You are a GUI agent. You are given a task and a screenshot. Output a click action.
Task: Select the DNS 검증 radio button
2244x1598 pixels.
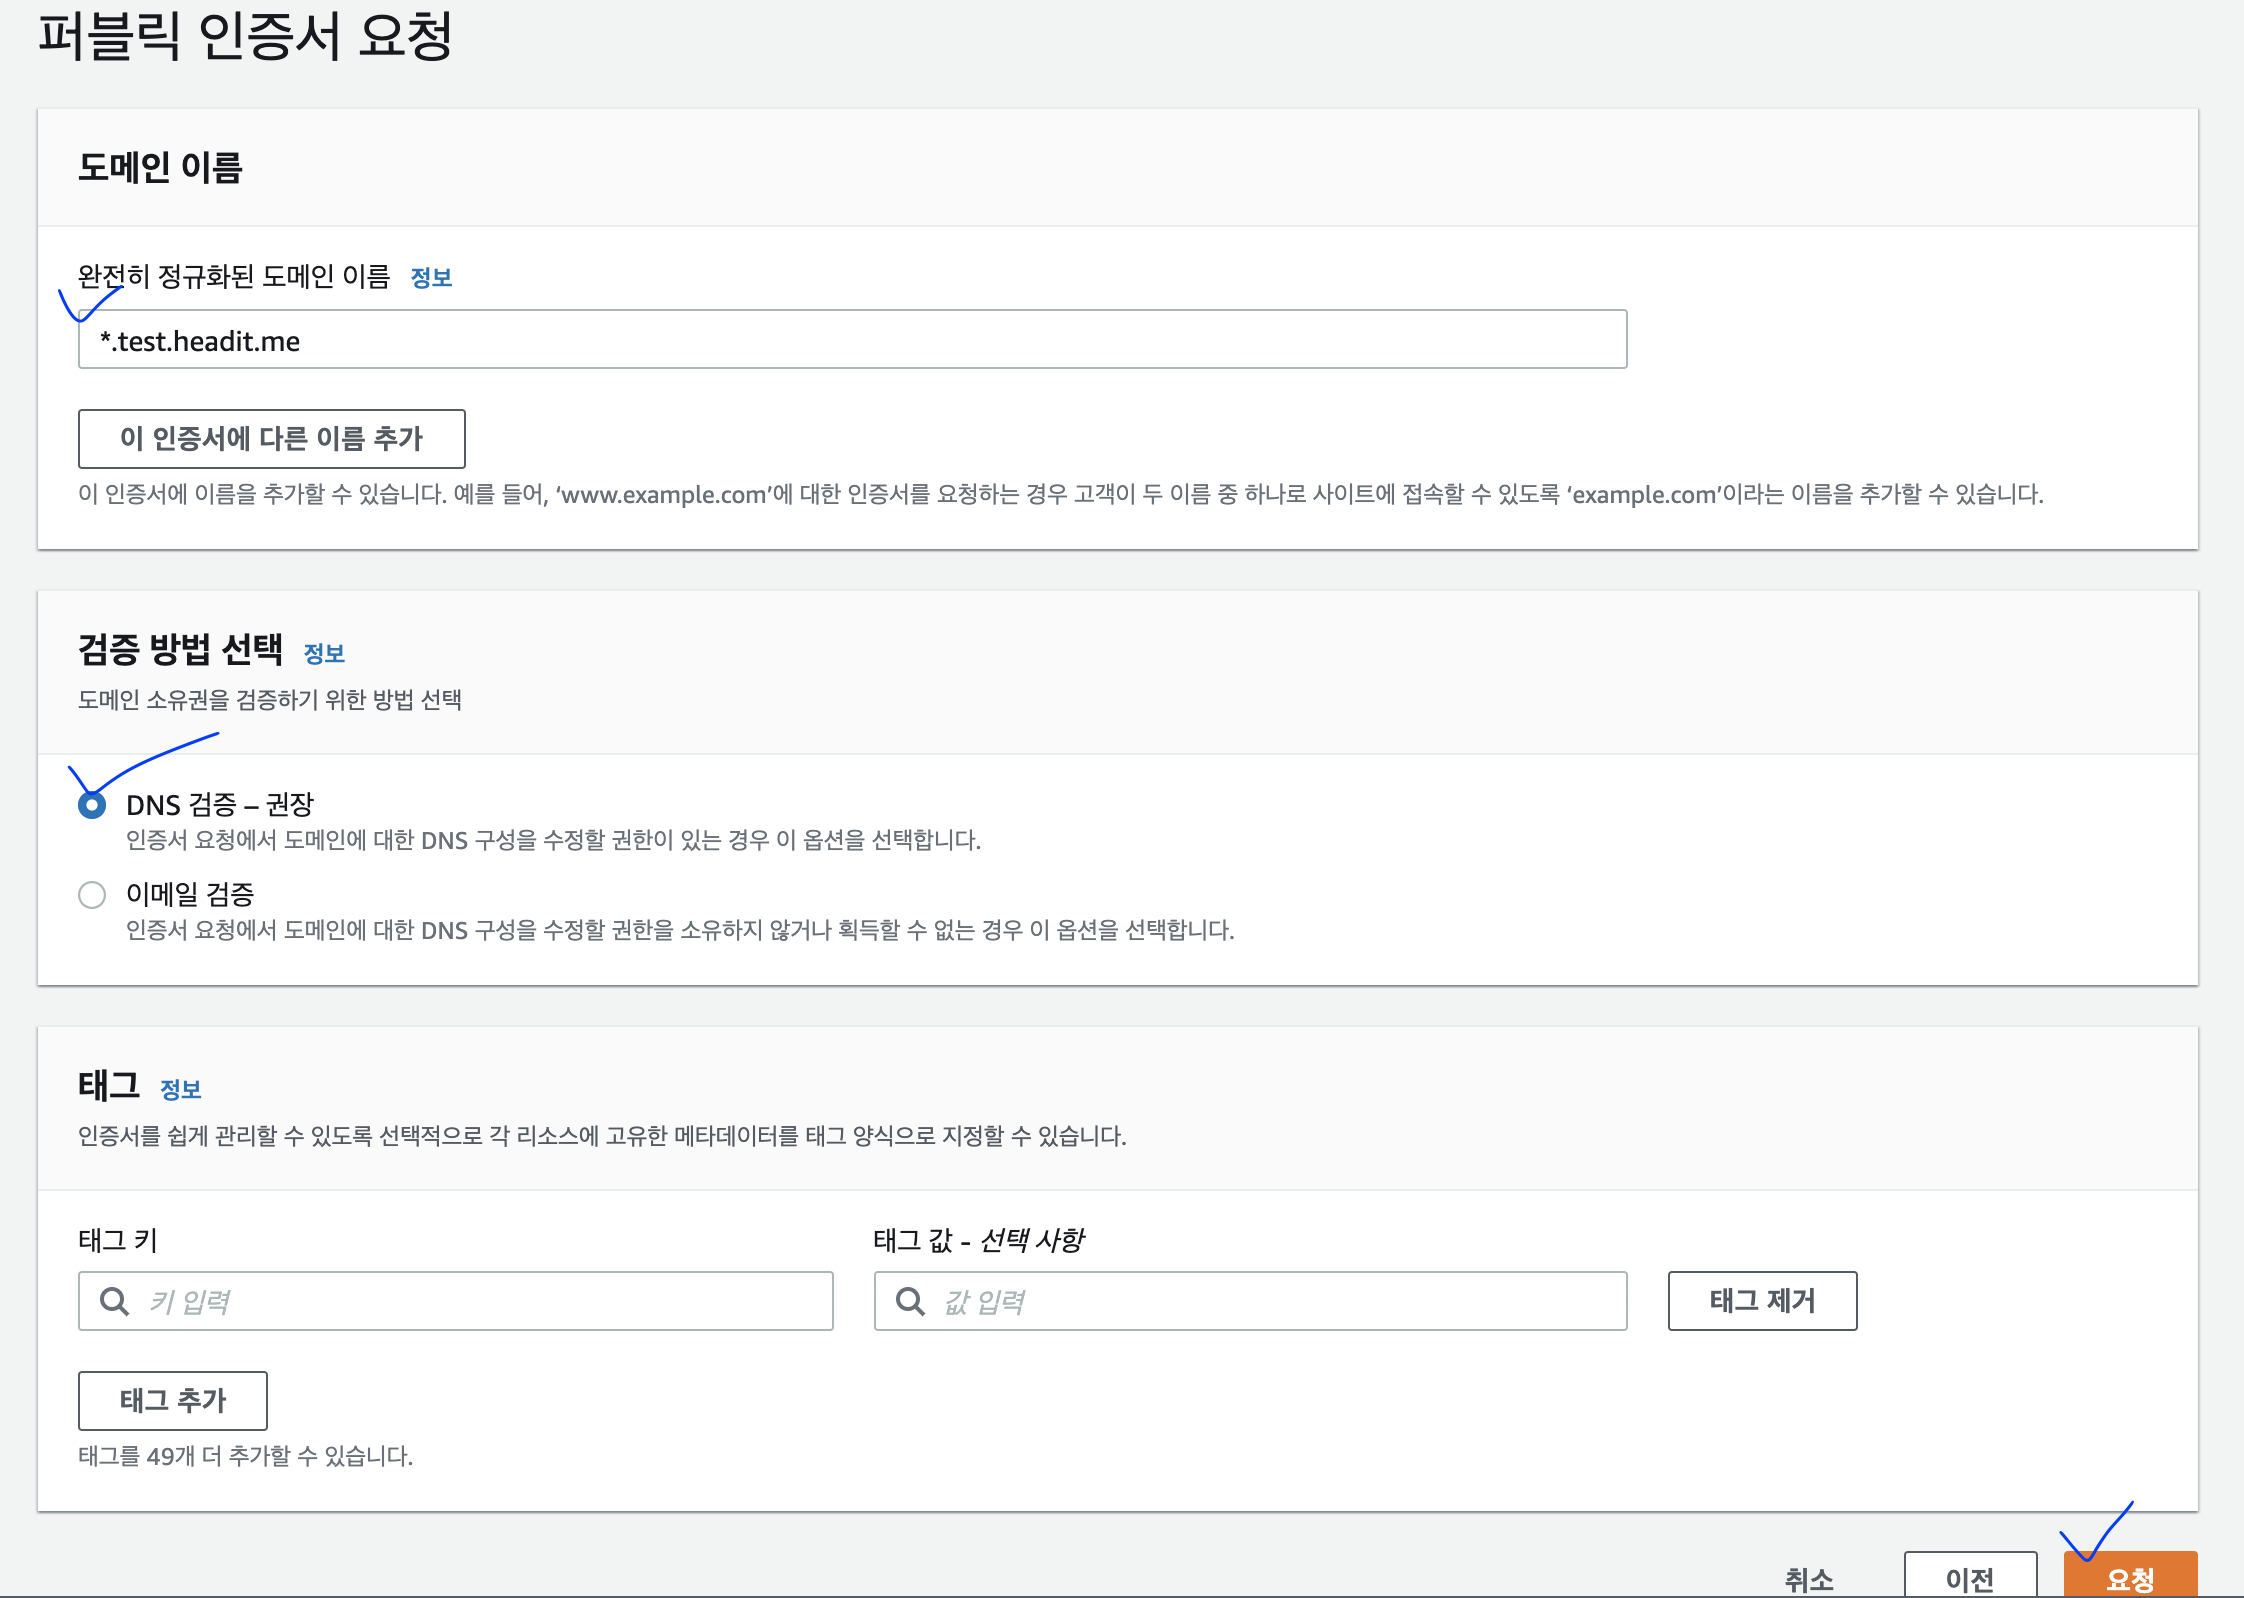pyautogui.click(x=92, y=805)
